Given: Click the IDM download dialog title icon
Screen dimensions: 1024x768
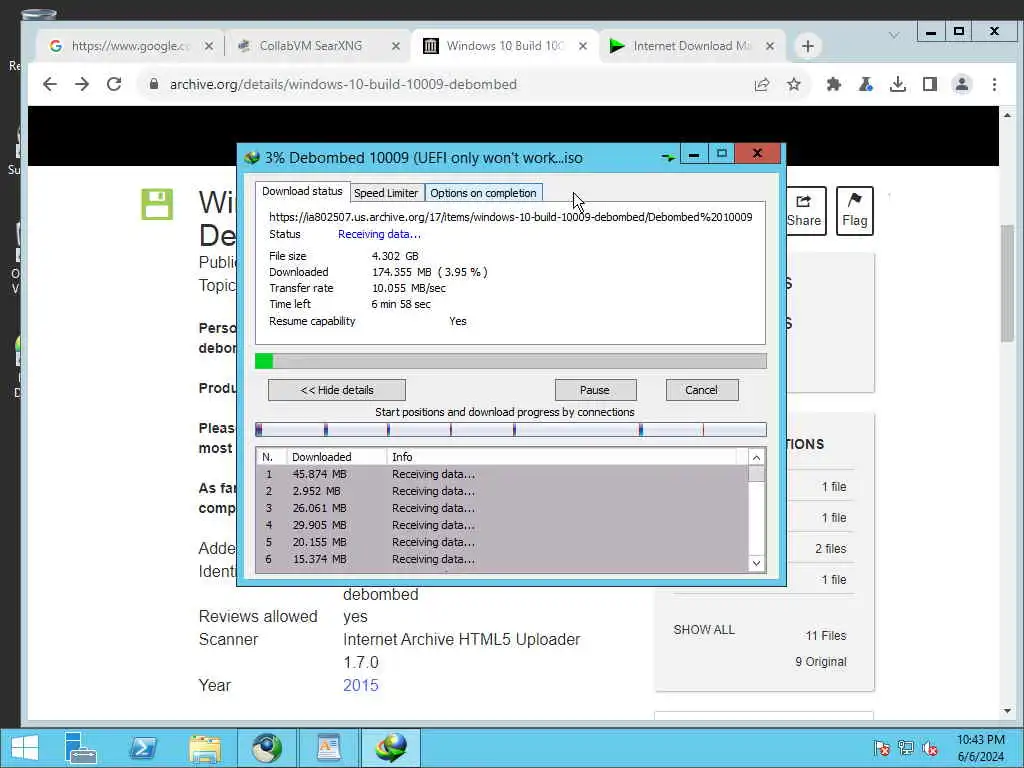Looking at the screenshot, I should [251, 157].
